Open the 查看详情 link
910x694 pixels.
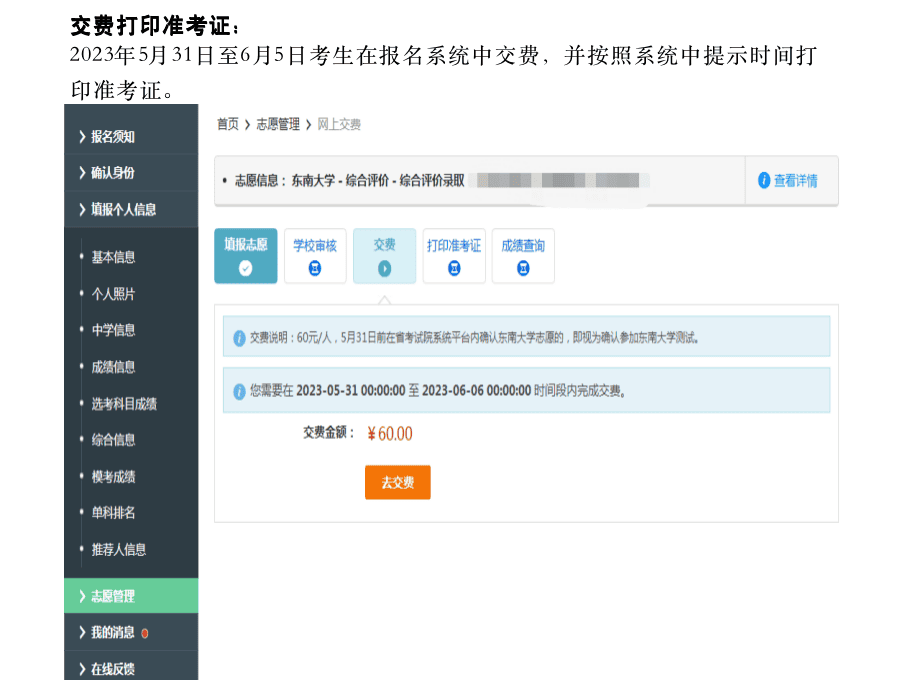(x=795, y=181)
